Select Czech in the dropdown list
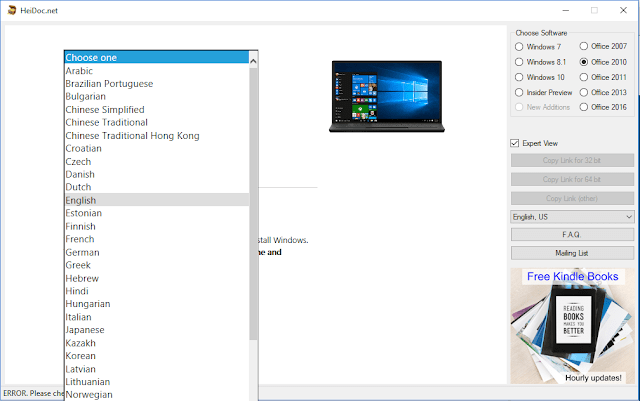This screenshot has width=640, height=401. 157,161
